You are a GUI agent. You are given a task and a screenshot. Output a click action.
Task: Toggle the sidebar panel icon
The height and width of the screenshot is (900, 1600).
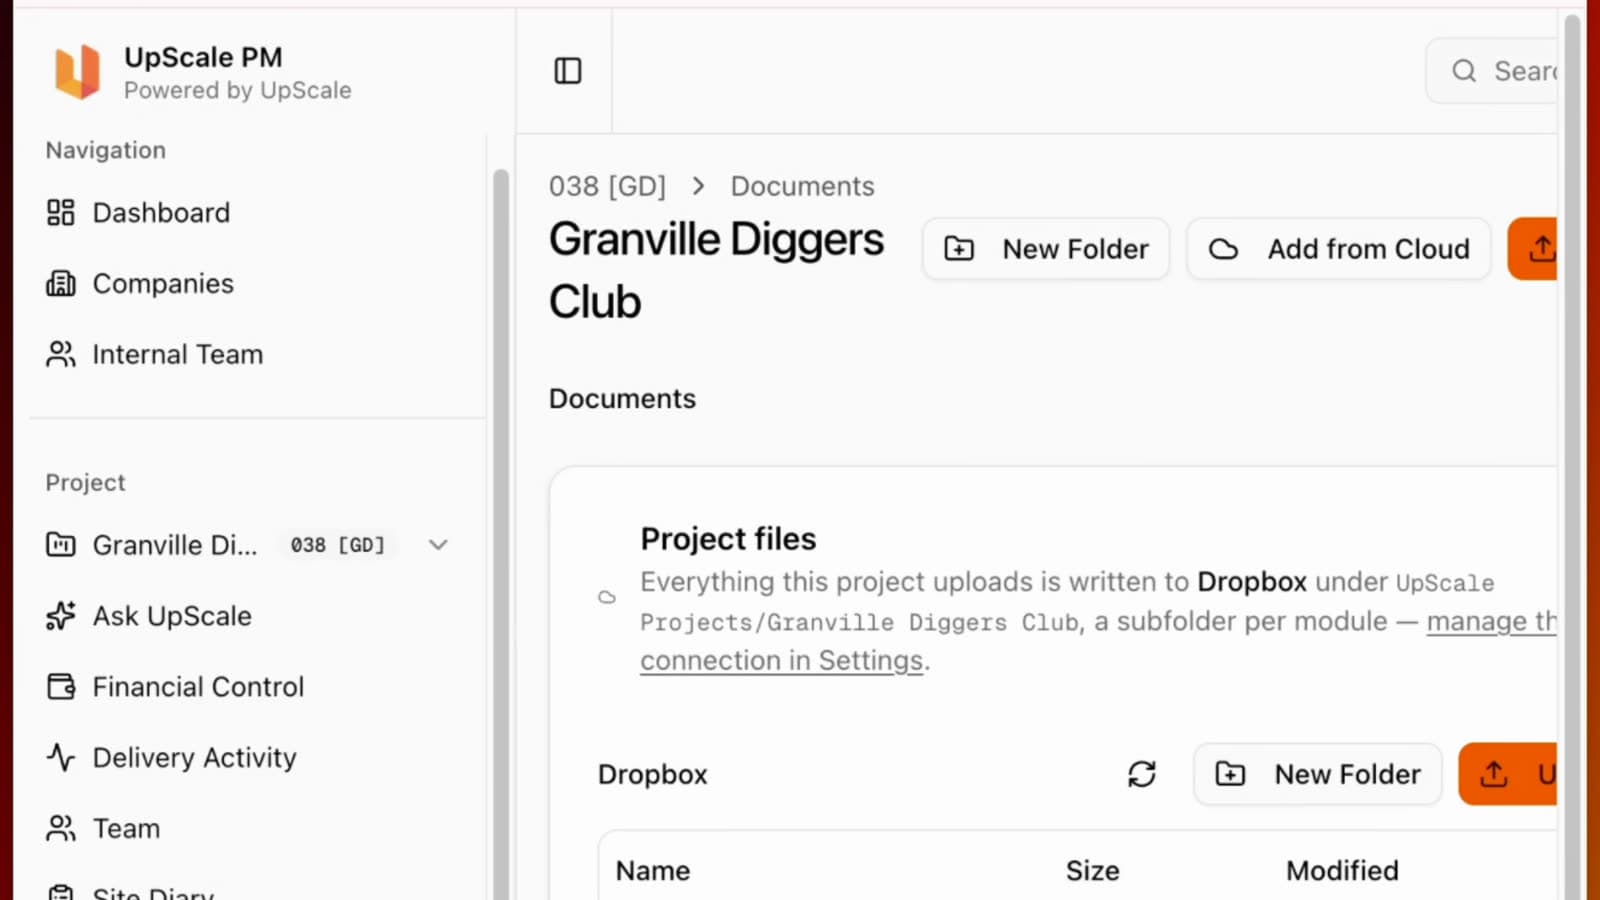point(568,71)
